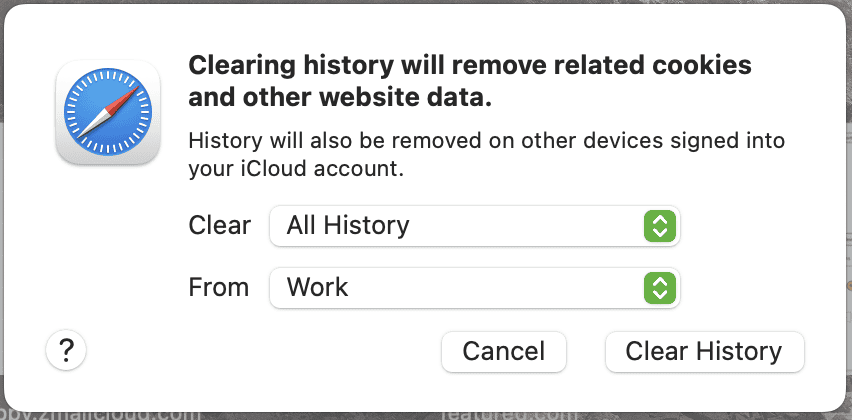Click the featured.com text behind the dialog
This screenshot has width=852, height=420.
(509, 412)
